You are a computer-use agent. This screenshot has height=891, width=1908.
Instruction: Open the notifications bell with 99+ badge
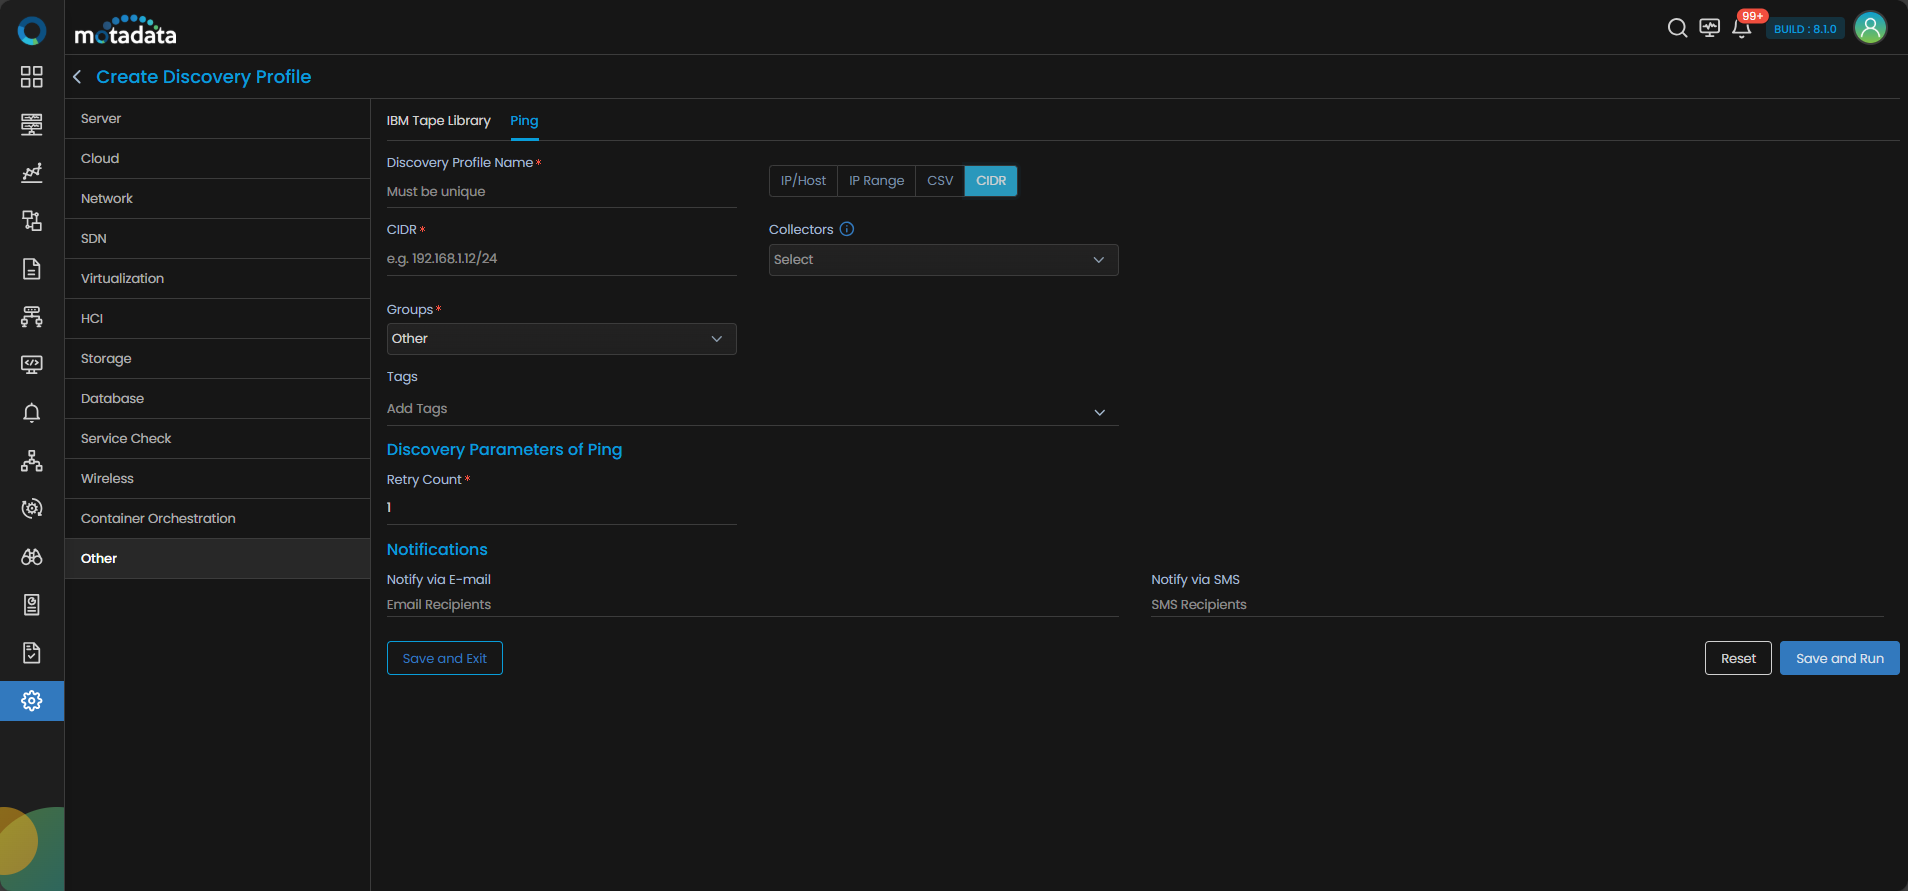[1741, 28]
